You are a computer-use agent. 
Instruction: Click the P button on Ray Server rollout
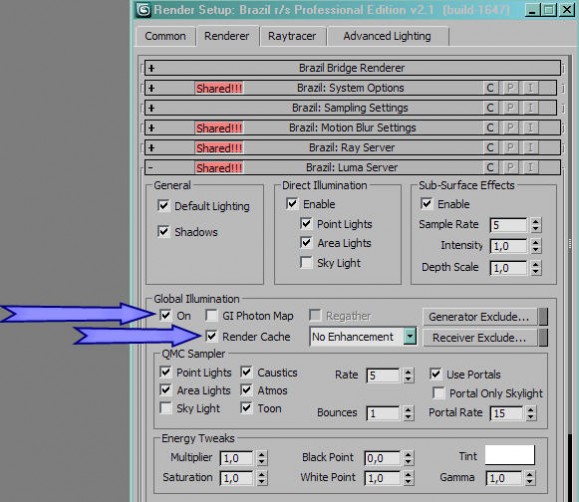click(510, 148)
